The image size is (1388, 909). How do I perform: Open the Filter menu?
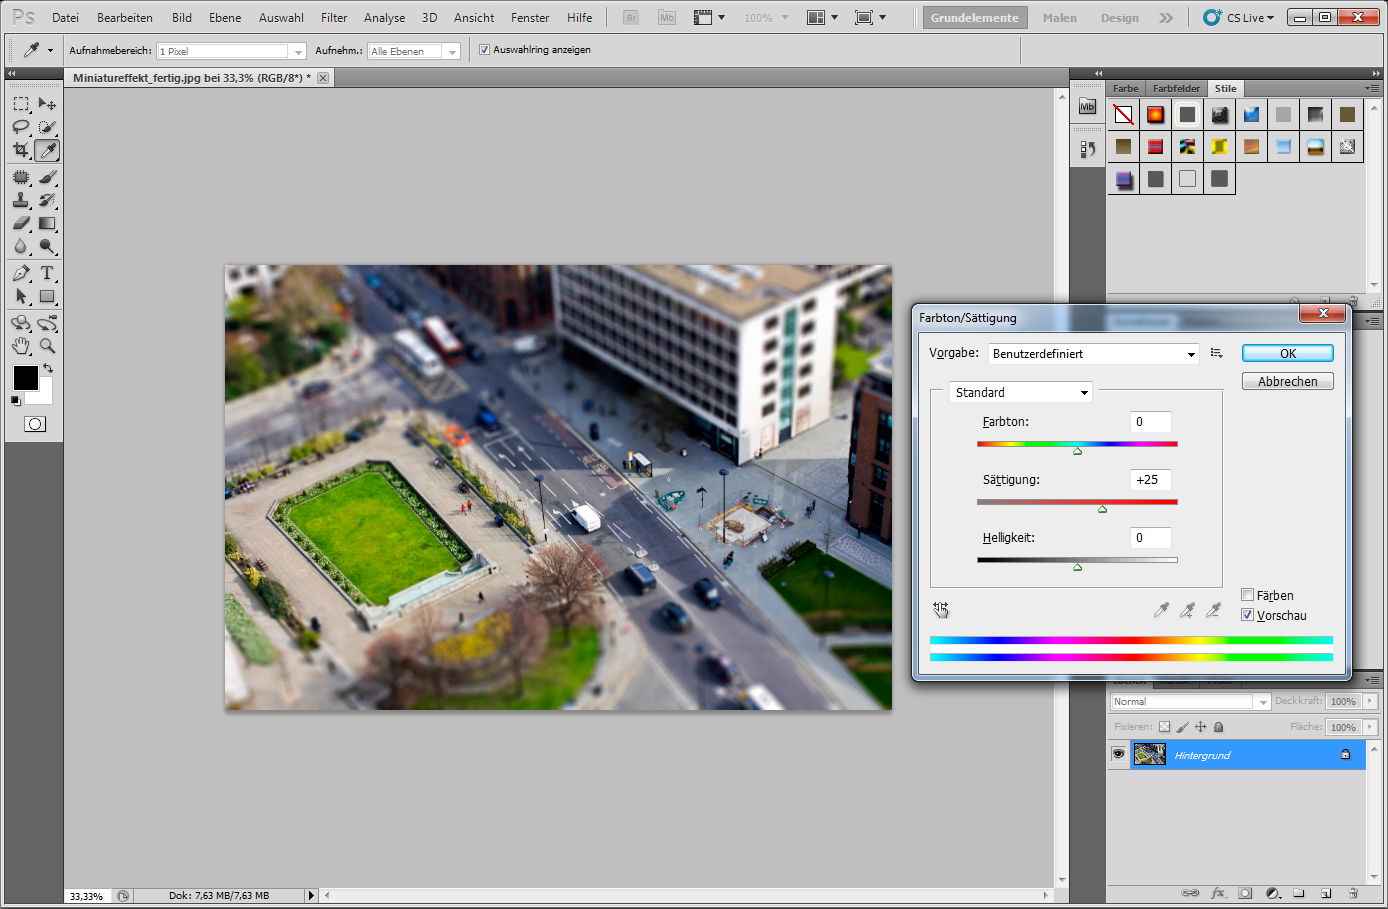[334, 18]
